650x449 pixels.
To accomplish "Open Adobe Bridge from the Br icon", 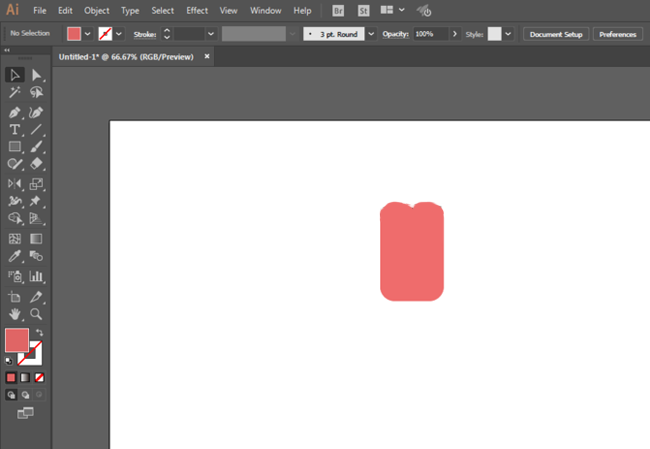I will coord(337,10).
